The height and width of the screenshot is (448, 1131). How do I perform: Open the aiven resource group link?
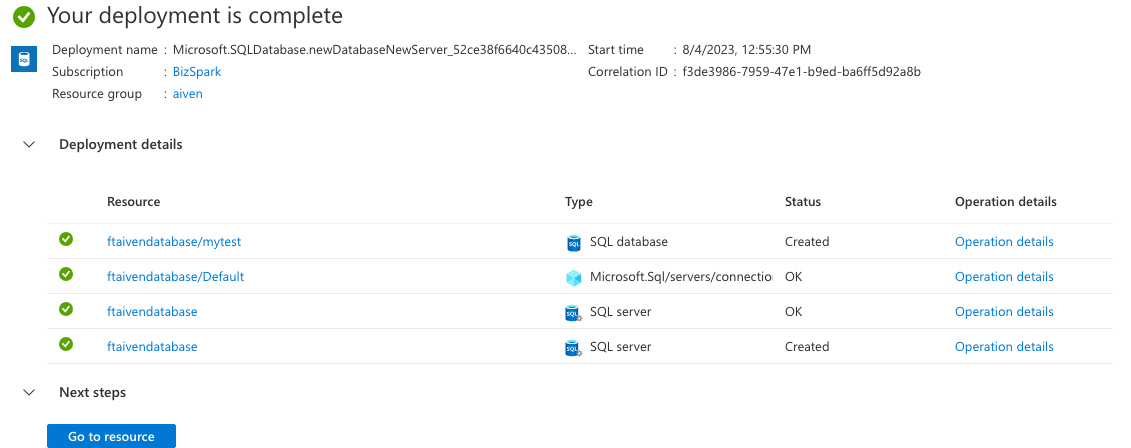pos(188,94)
